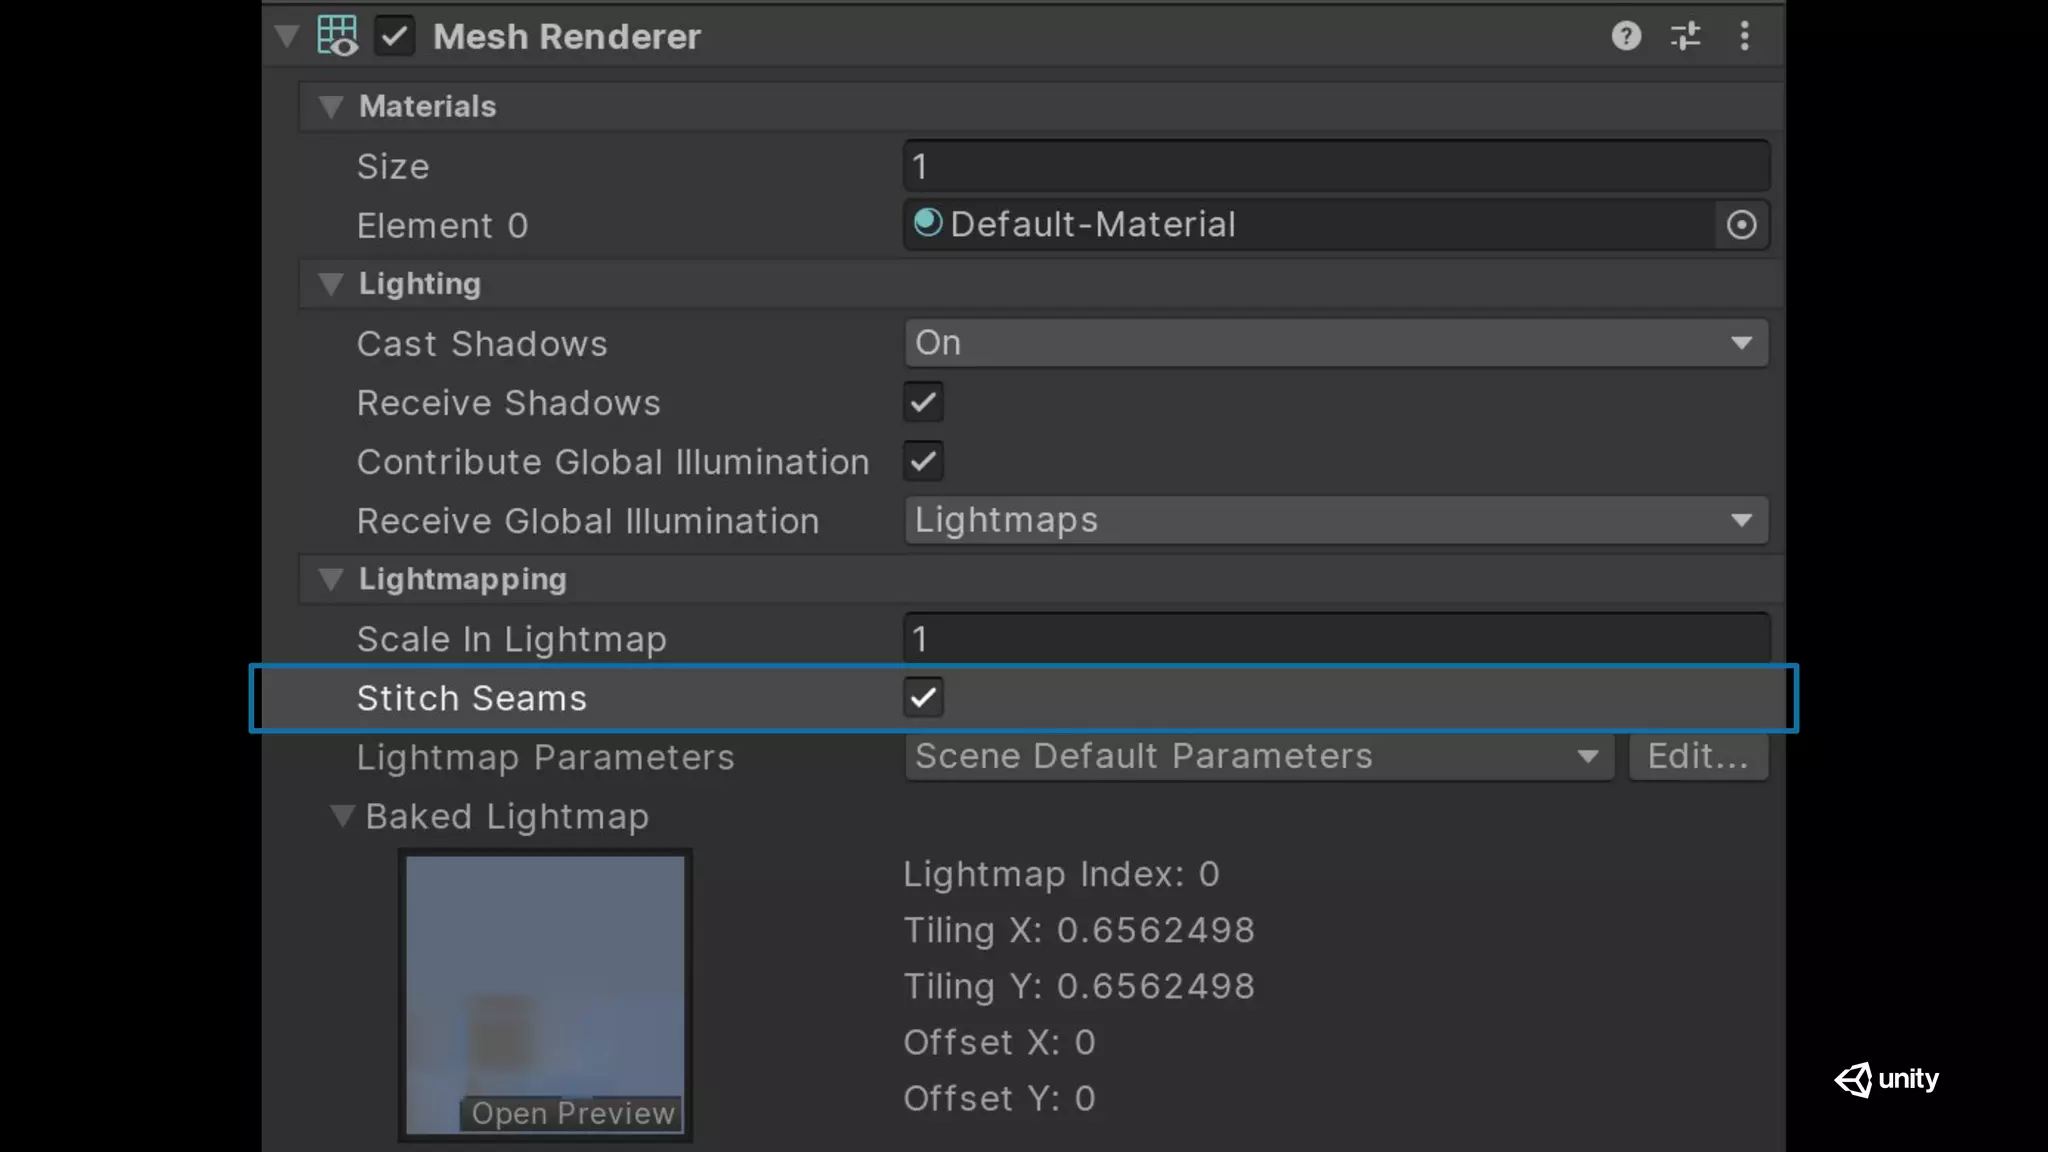Open the Cast Shadows dropdown

click(x=1336, y=343)
